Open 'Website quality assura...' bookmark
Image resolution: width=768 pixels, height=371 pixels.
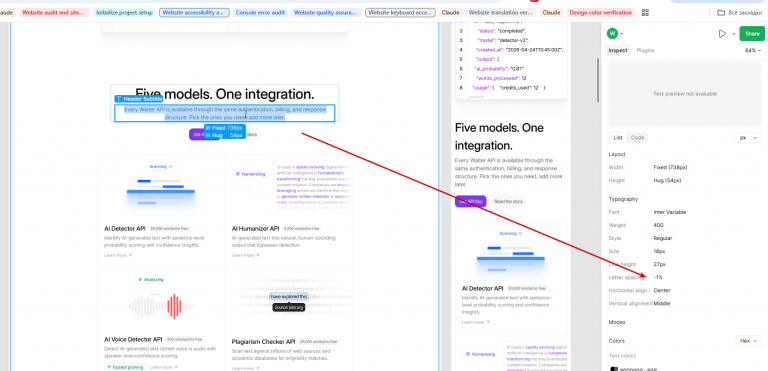[327, 13]
